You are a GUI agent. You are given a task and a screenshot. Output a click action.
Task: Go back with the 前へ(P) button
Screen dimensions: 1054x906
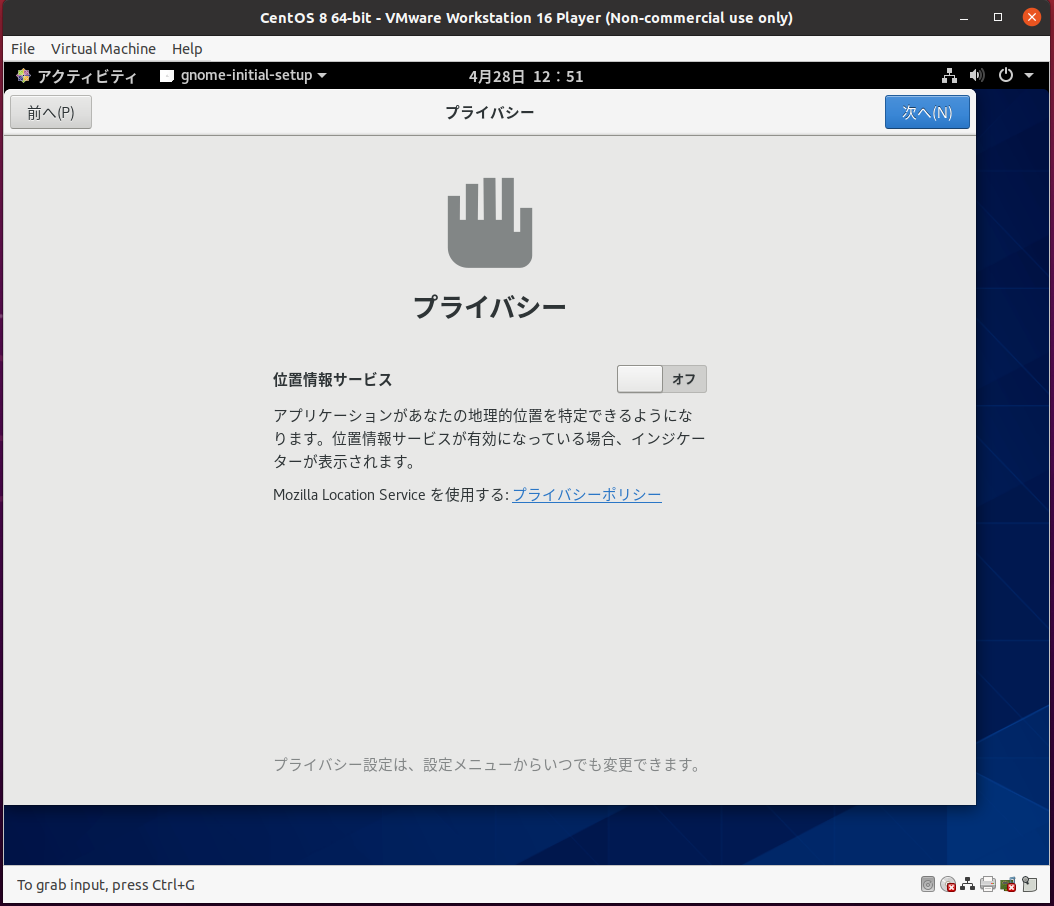(x=51, y=113)
